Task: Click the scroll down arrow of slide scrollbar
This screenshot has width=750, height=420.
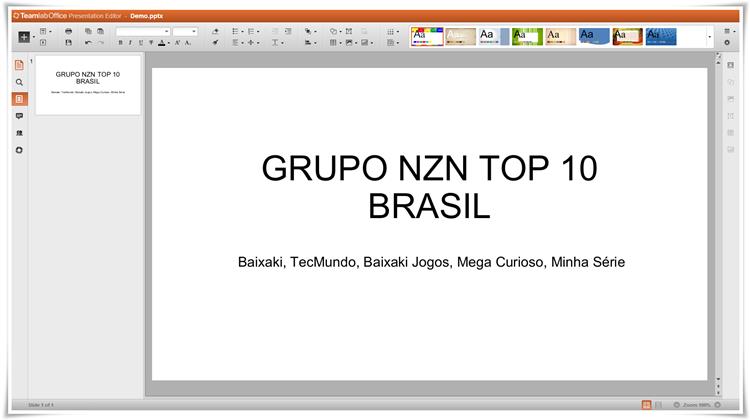Action: coord(718,379)
